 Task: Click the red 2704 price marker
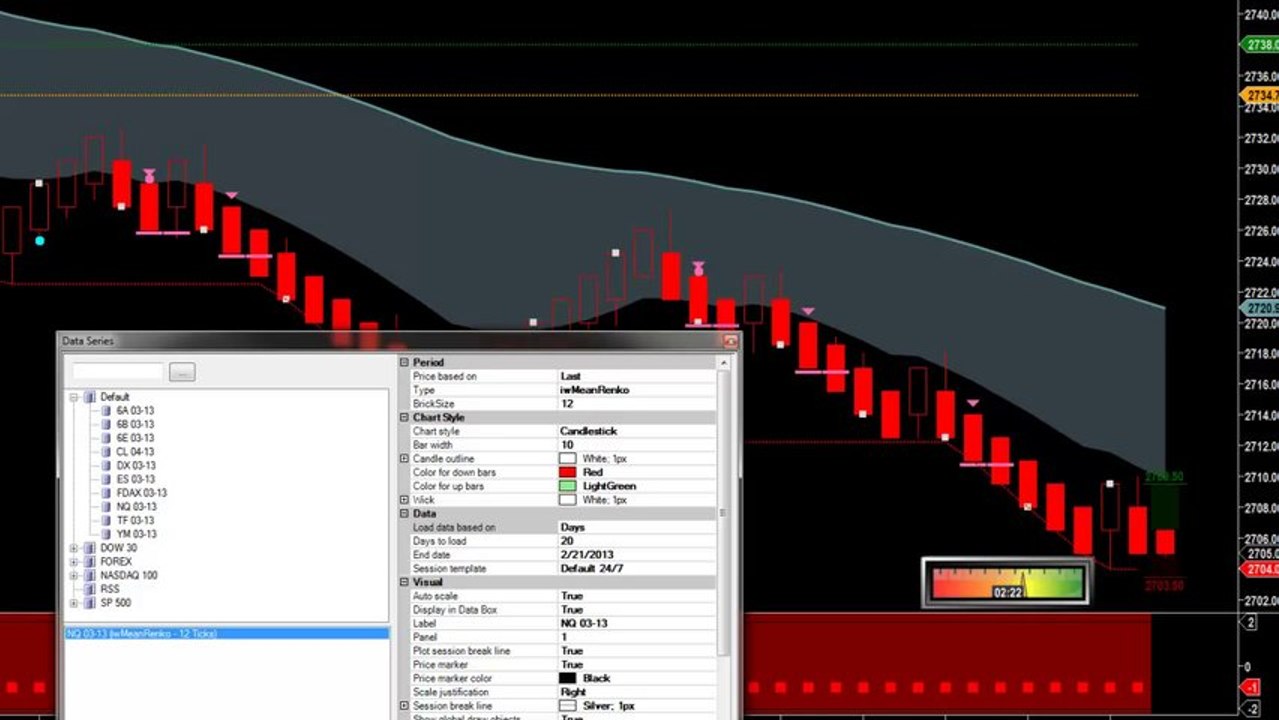coord(1259,569)
